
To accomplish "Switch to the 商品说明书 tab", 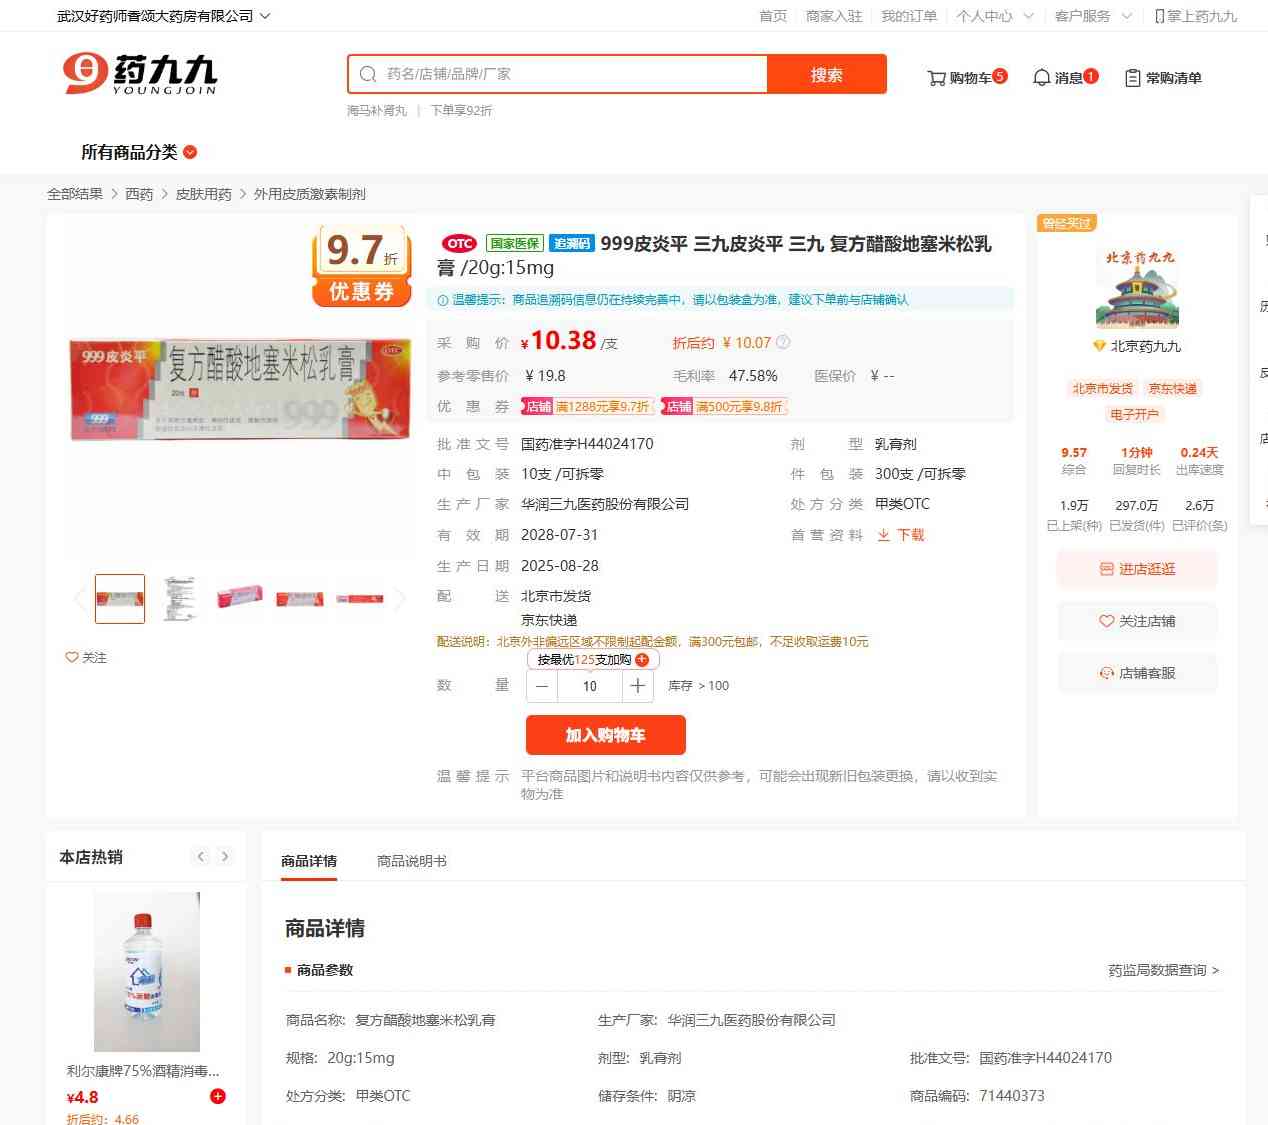I will click(x=412, y=861).
